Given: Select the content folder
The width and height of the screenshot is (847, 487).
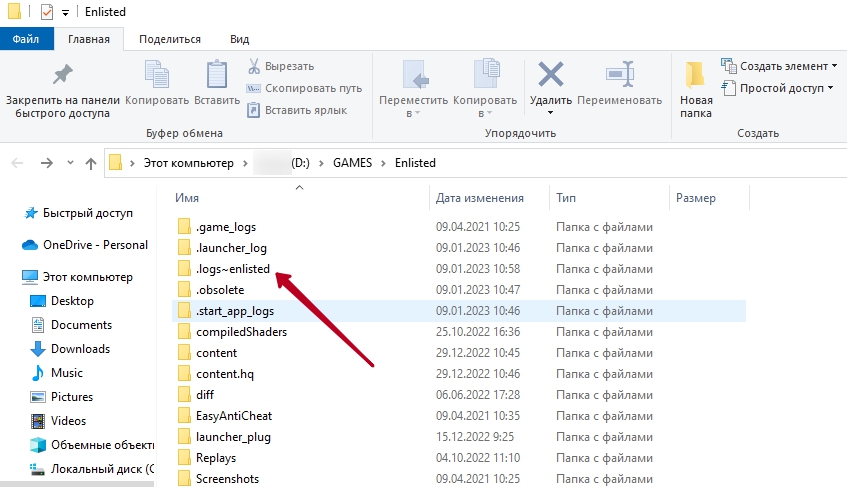Looking at the screenshot, I should coord(216,353).
